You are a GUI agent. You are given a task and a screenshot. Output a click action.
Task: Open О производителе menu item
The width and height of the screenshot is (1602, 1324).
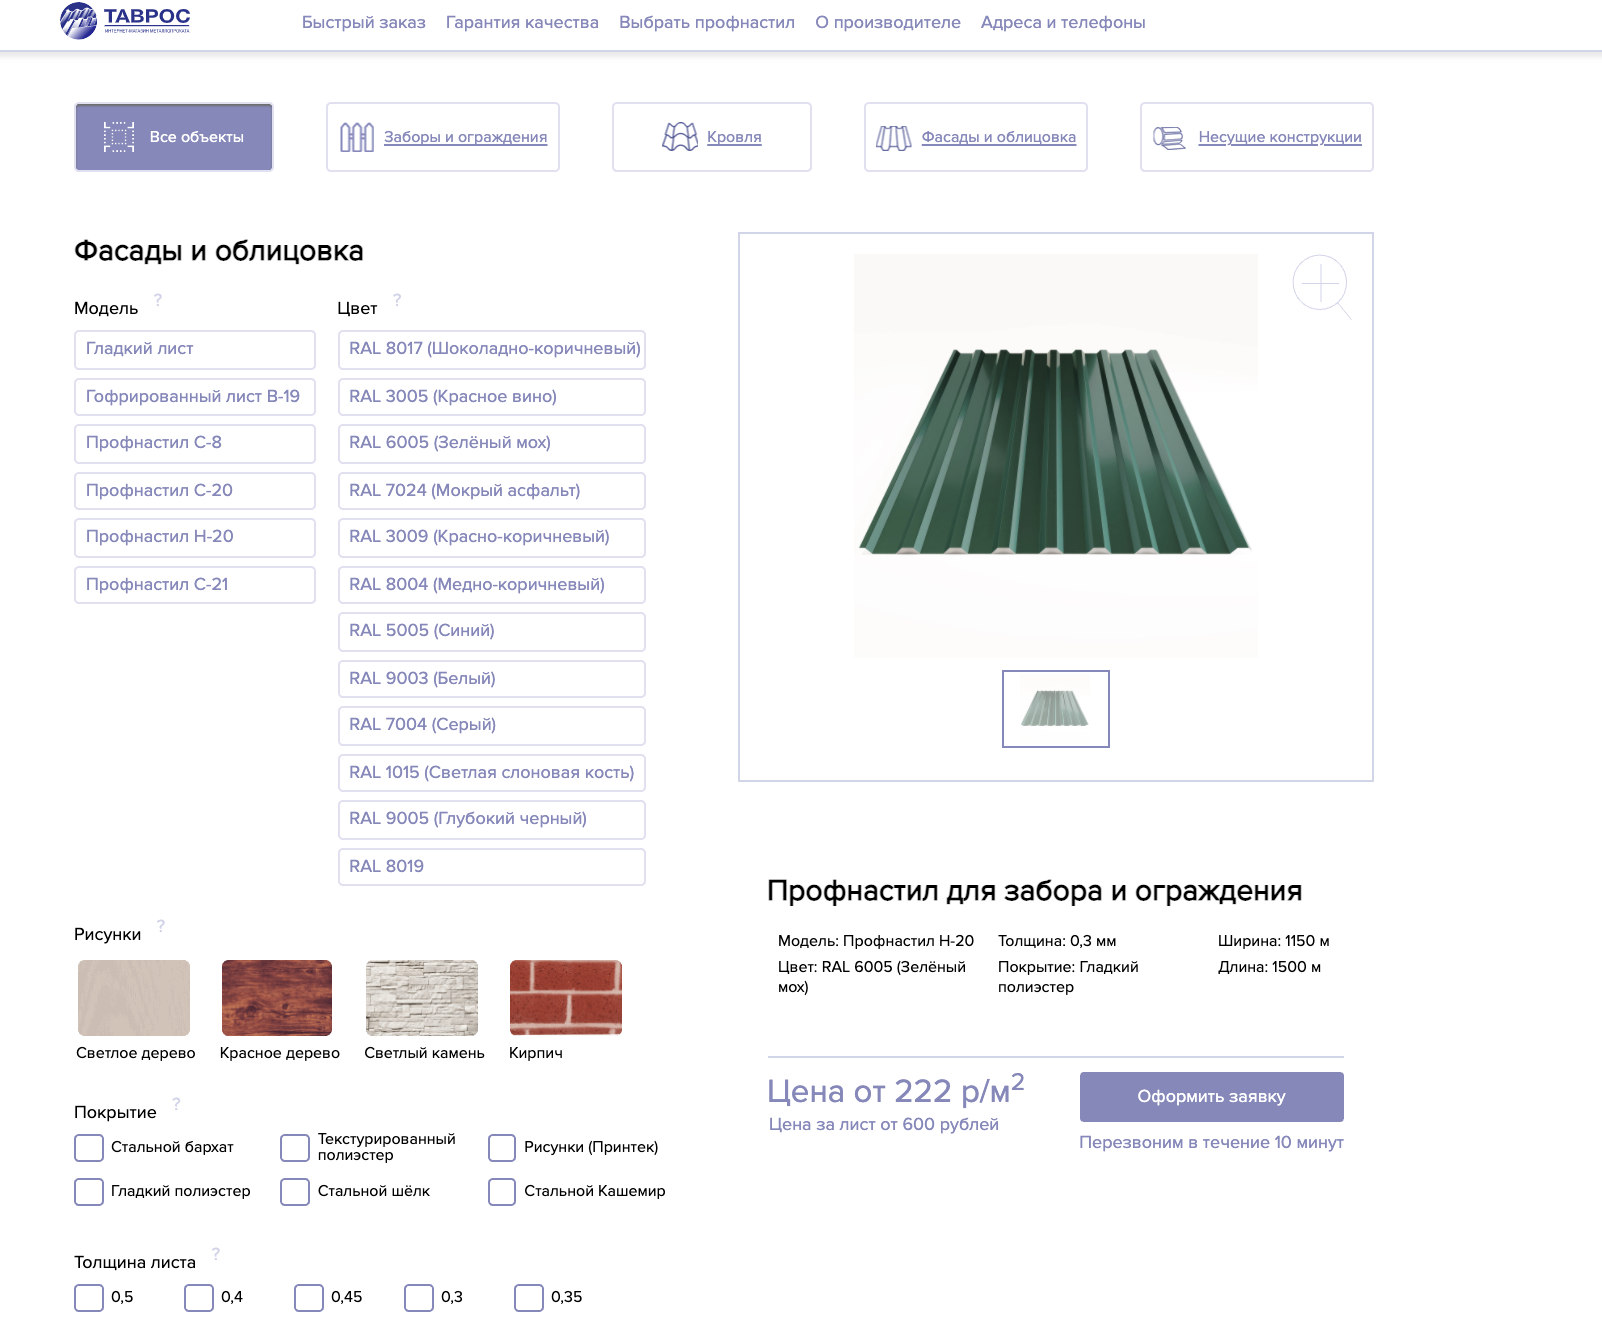tap(888, 22)
